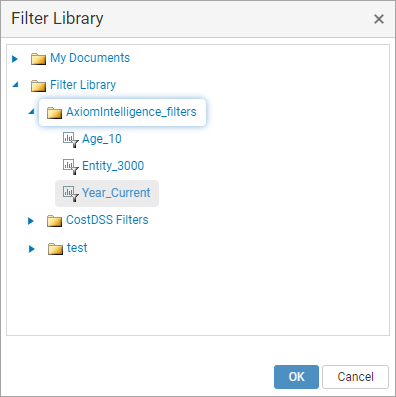Select the AxiomIntelligence_filters folder label
The height and width of the screenshot is (397, 396).
[x=131, y=112]
